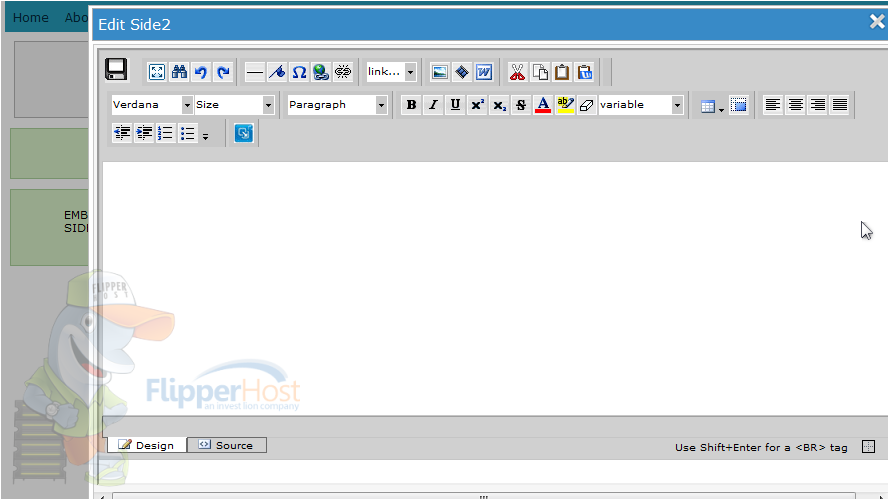Pick font color red A

tap(543, 105)
